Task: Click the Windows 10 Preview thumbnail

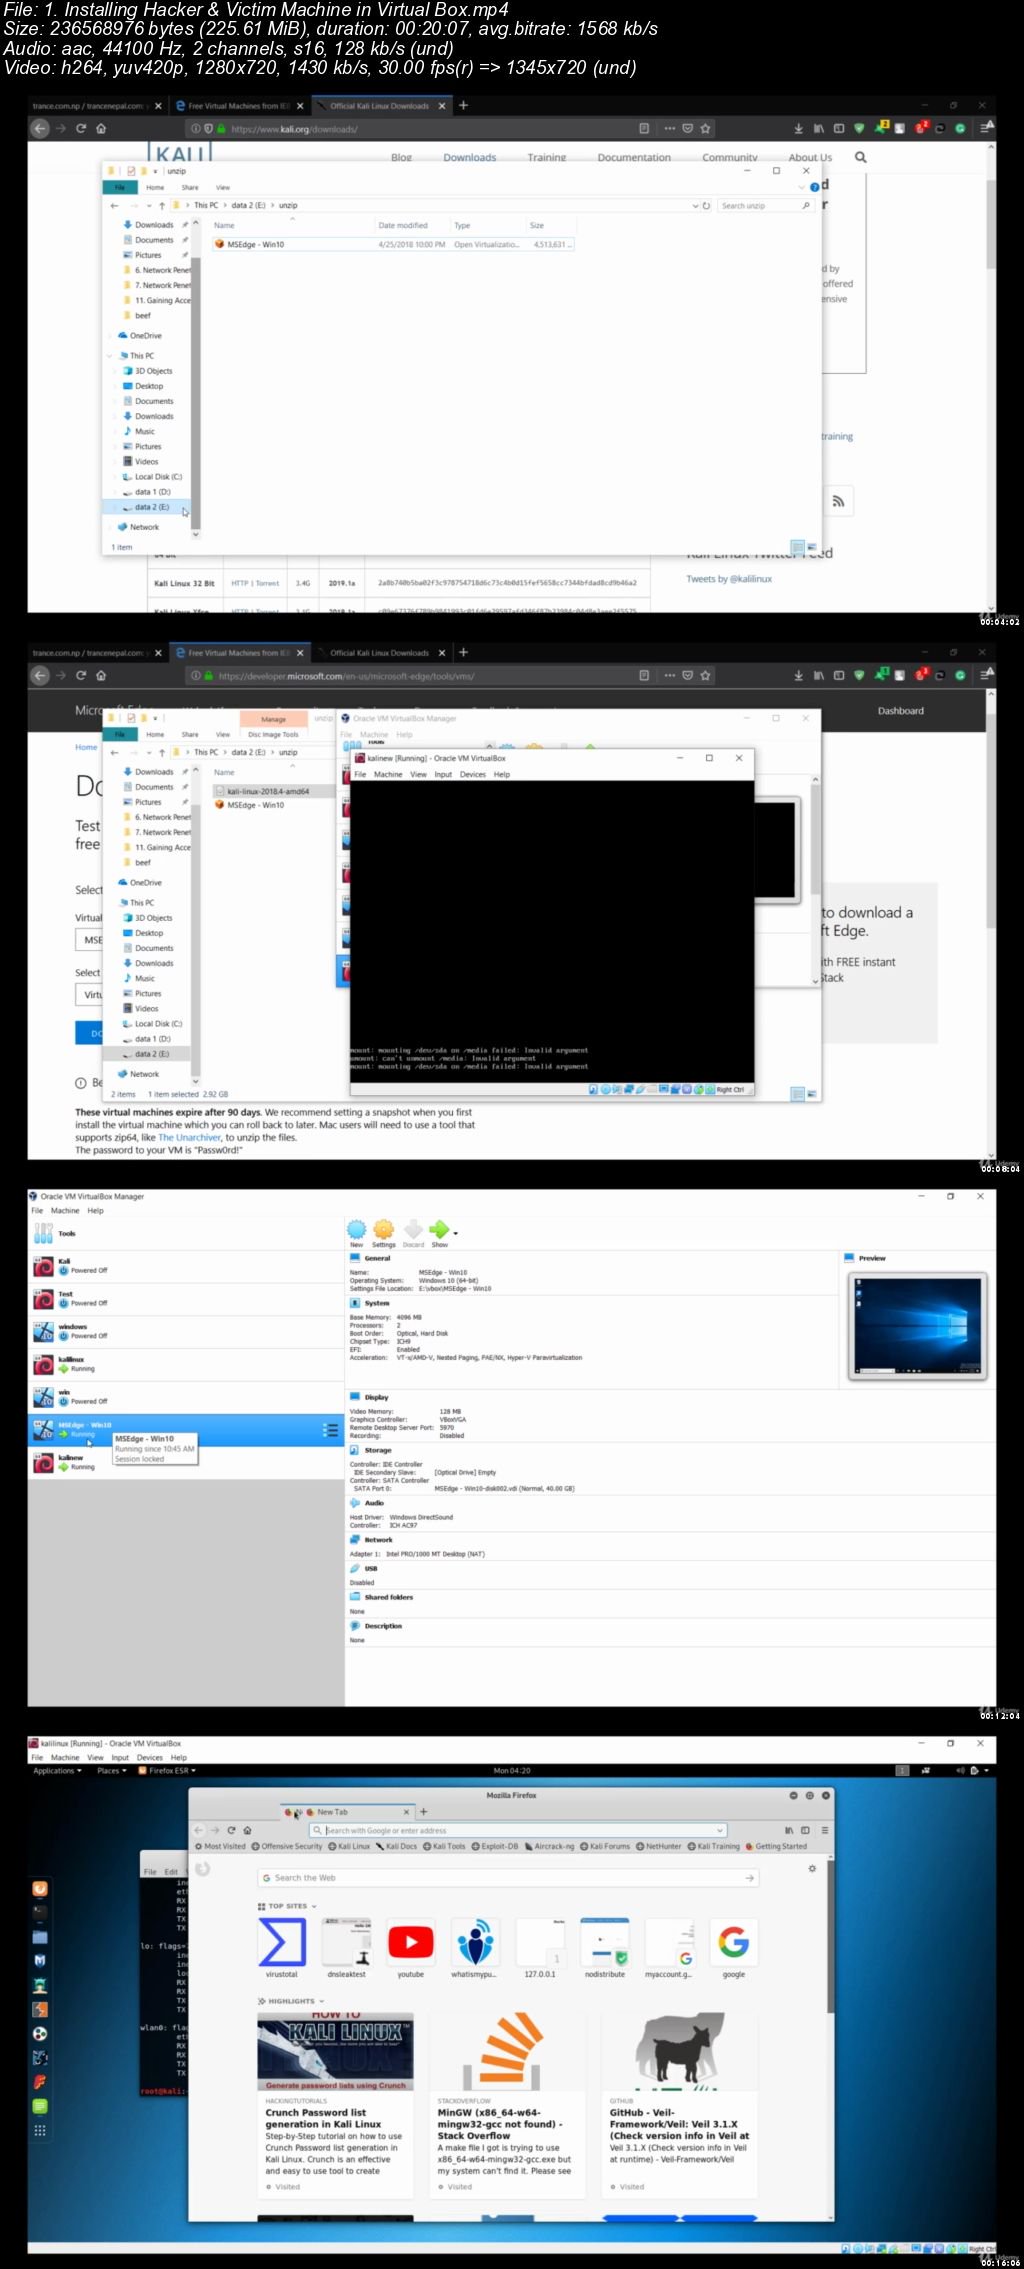Action: pos(917,1326)
